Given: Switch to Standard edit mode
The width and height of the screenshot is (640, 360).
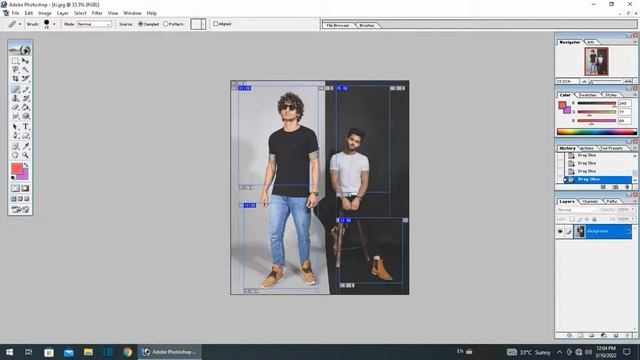Looking at the screenshot, I should [15, 188].
